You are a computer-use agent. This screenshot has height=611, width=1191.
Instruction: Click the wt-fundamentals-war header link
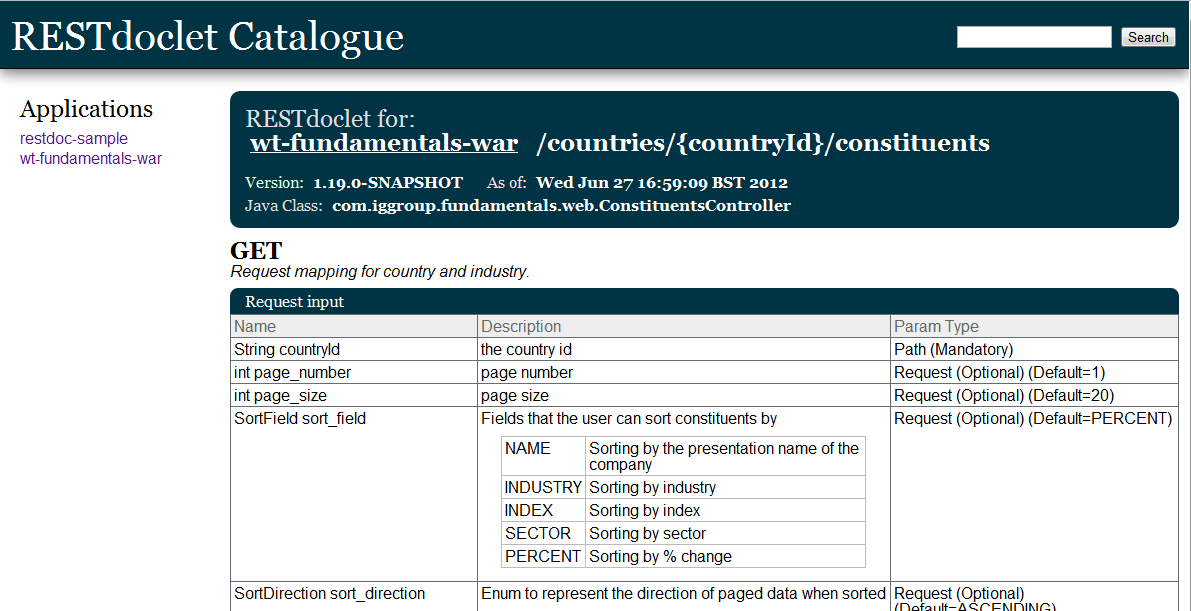pyautogui.click(x=384, y=143)
